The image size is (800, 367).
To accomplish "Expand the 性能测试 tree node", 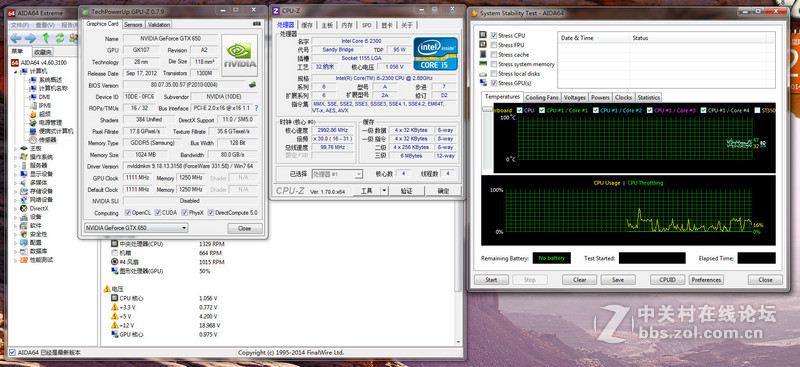I will coord(16,260).
